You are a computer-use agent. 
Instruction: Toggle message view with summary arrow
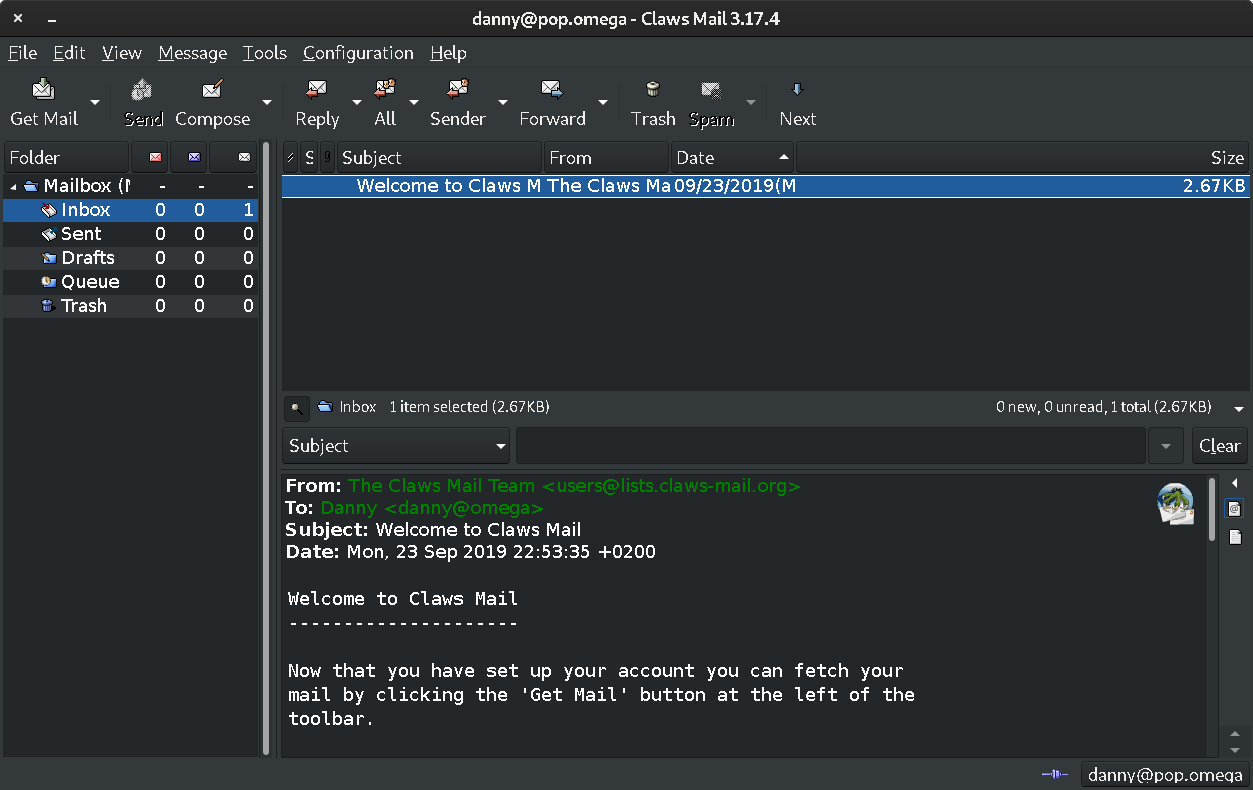point(1239,409)
